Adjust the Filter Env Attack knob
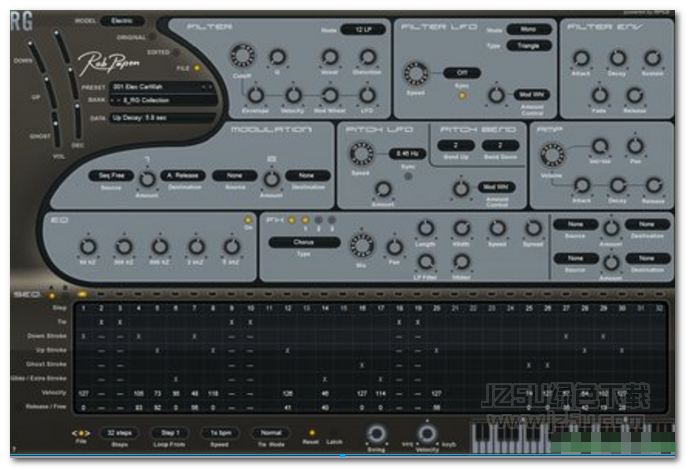The width and height of the screenshot is (686, 469). (581, 58)
